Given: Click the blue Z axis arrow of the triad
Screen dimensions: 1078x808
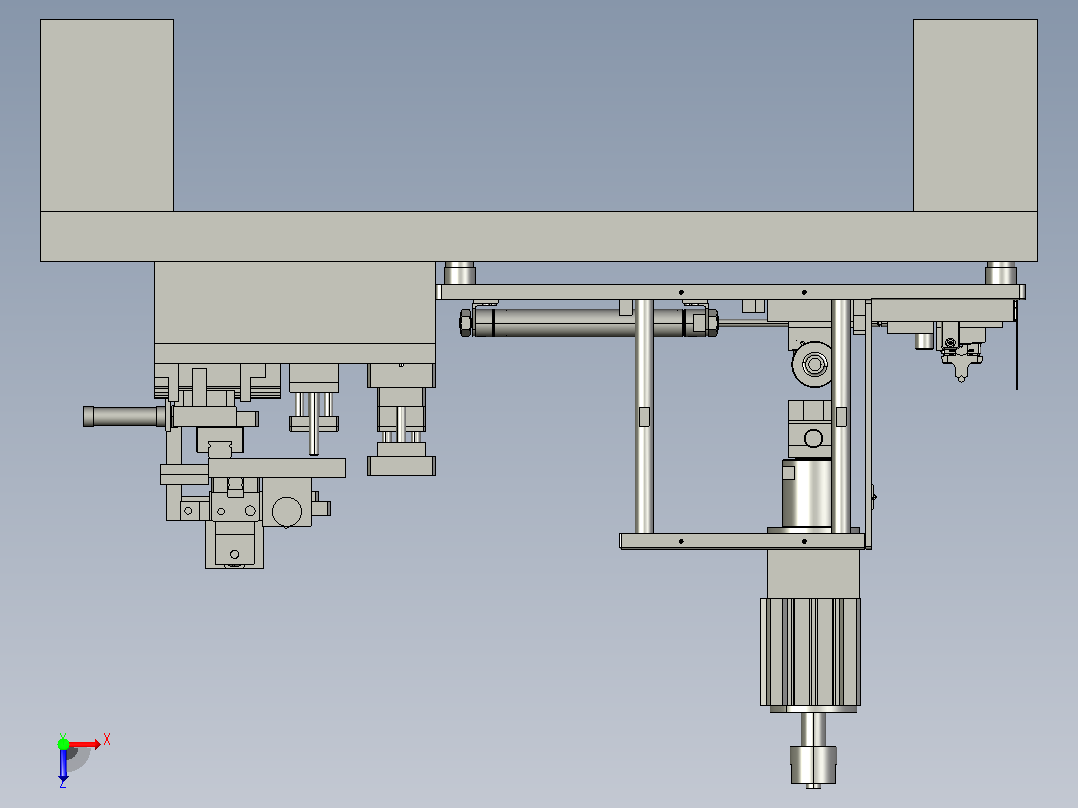Looking at the screenshot, I should (x=63, y=765).
